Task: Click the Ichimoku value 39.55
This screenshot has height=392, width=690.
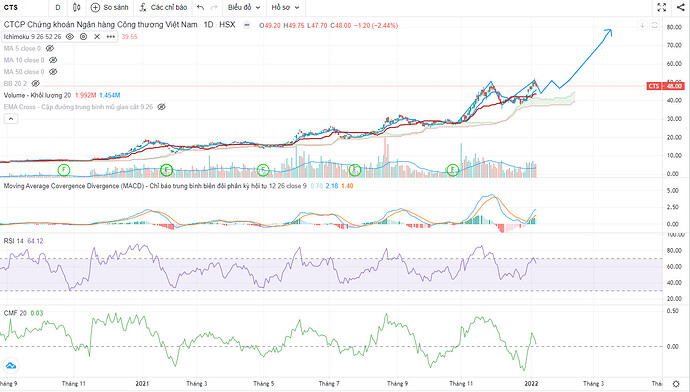Action: (x=129, y=37)
